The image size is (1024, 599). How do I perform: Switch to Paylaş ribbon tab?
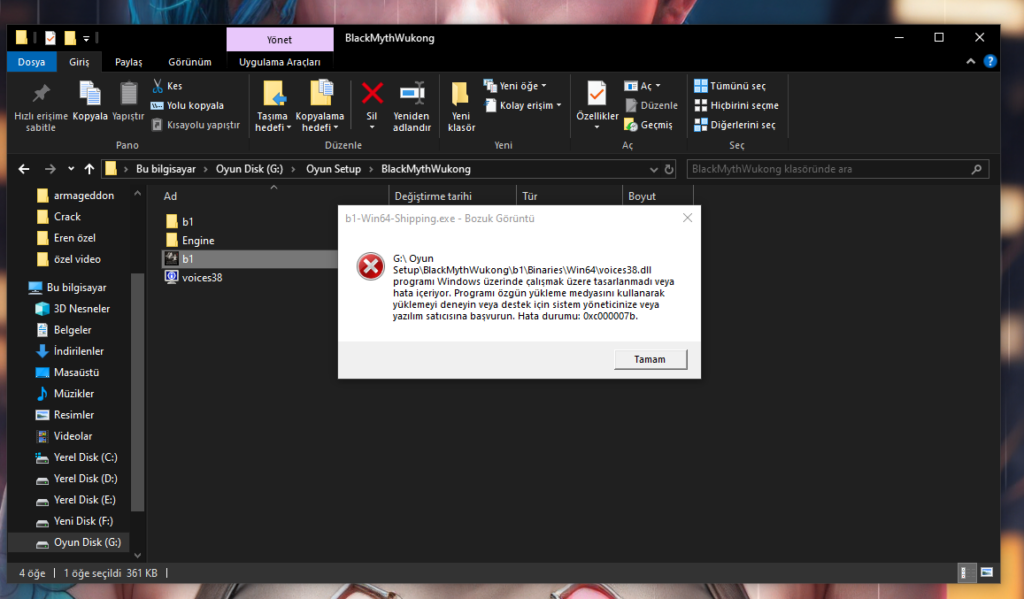coord(129,62)
